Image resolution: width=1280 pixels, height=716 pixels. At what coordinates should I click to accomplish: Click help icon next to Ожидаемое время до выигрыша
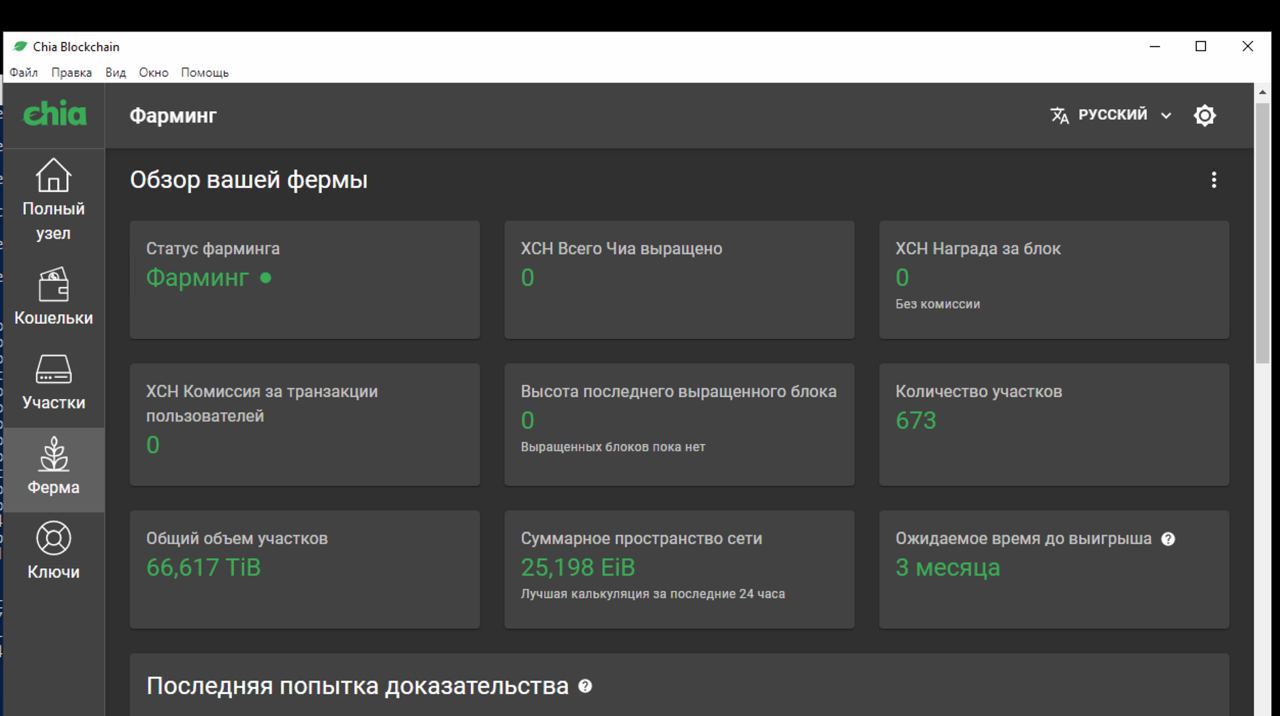point(1168,539)
